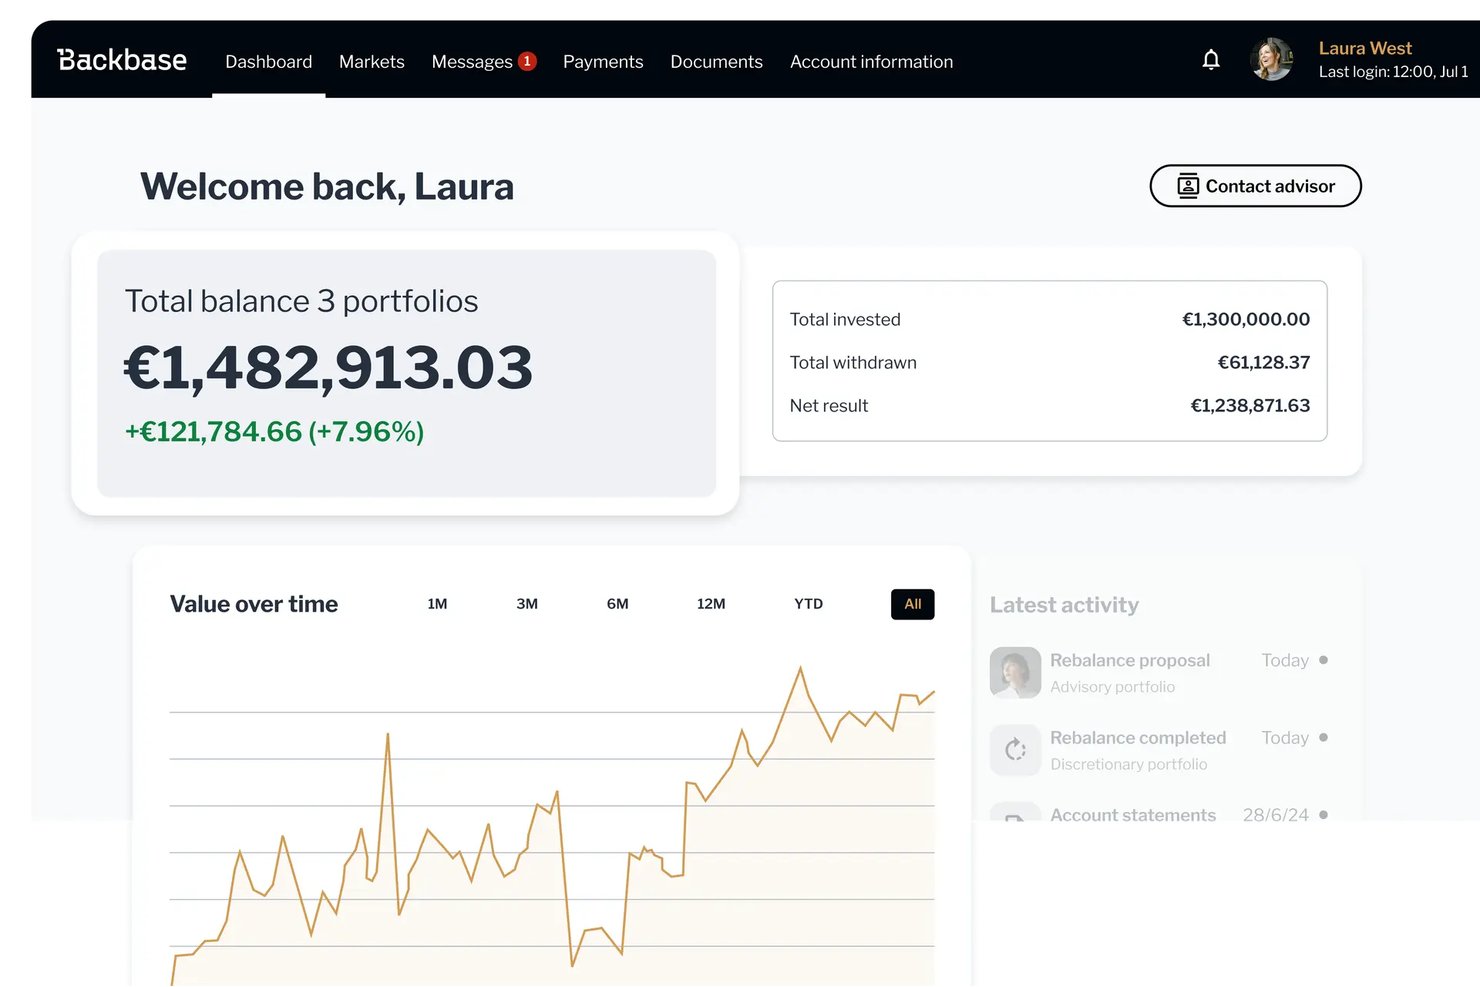The width and height of the screenshot is (1480, 987).
Task: Open Laura West's profile avatar
Action: (x=1272, y=59)
